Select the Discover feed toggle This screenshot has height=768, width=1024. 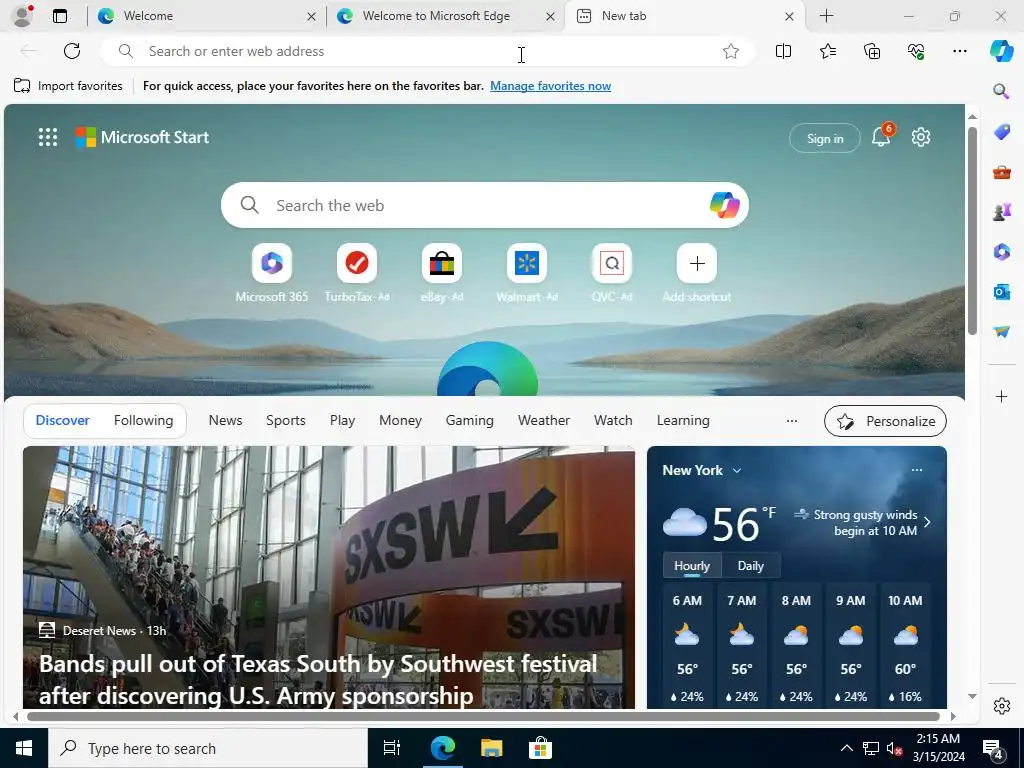(63, 421)
